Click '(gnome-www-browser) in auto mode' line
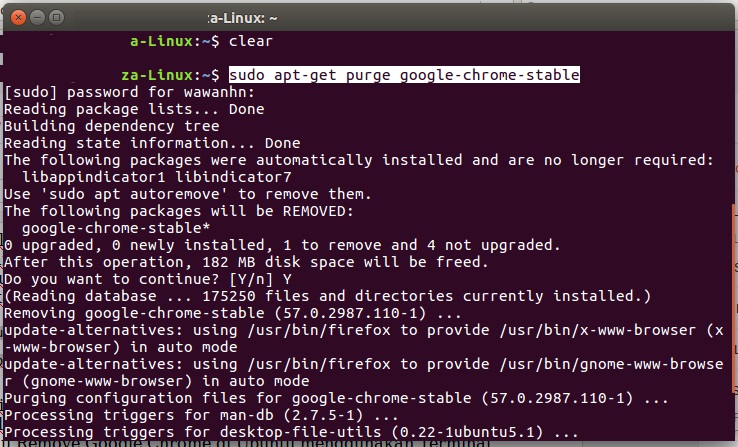 coord(157,381)
